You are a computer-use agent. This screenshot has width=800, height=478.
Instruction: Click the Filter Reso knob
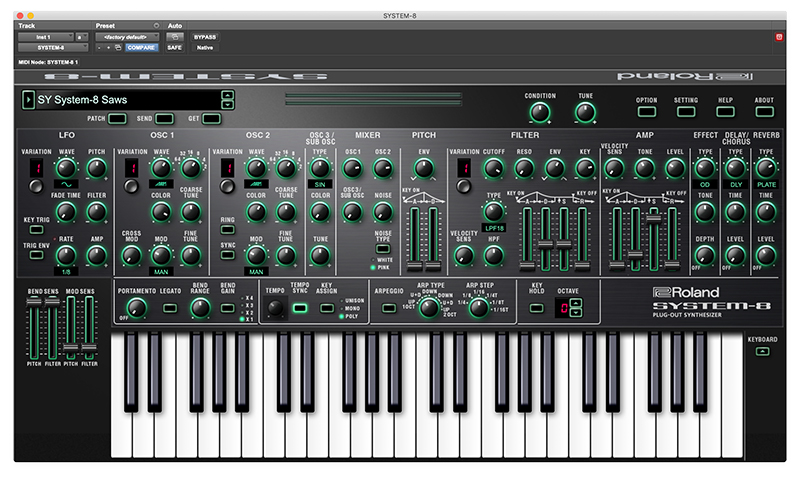(x=524, y=168)
